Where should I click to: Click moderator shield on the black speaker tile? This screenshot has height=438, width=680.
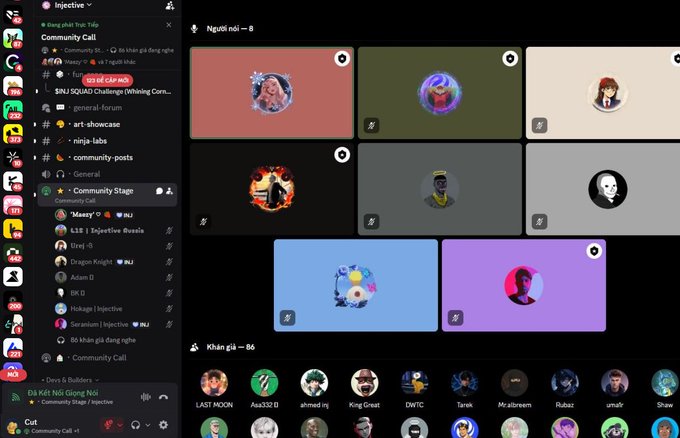342,155
